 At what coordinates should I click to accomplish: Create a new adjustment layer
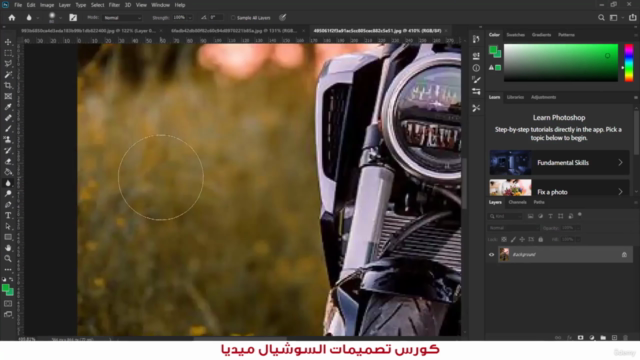coord(592,338)
